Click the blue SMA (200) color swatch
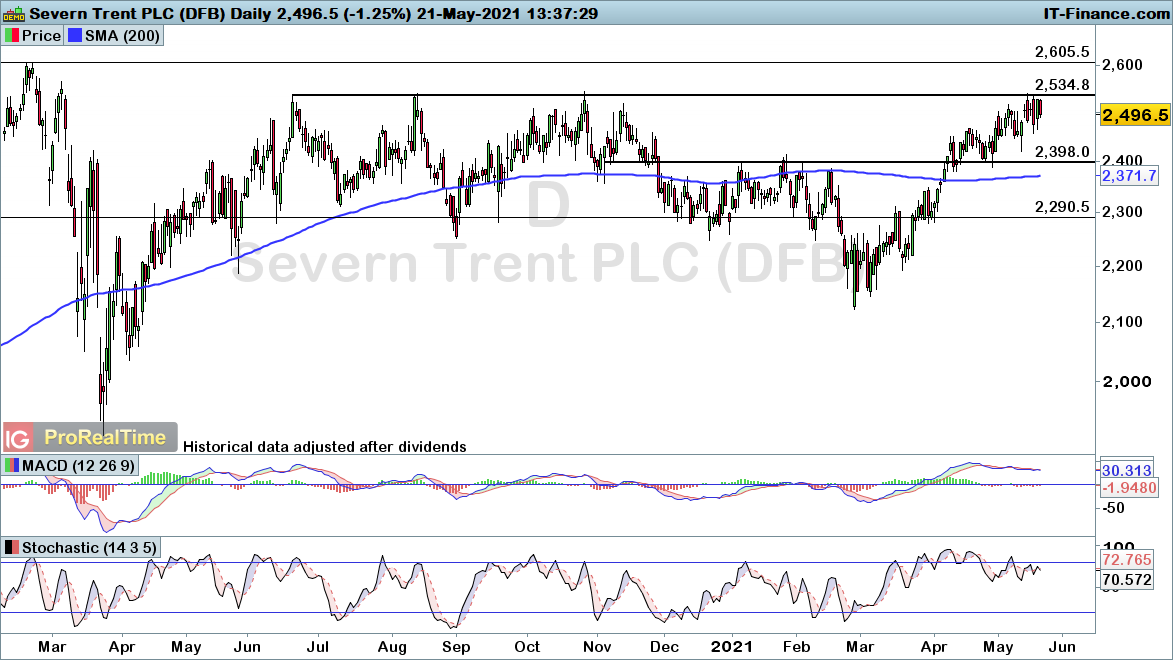Viewport: 1173px width, 660px height. coord(76,36)
